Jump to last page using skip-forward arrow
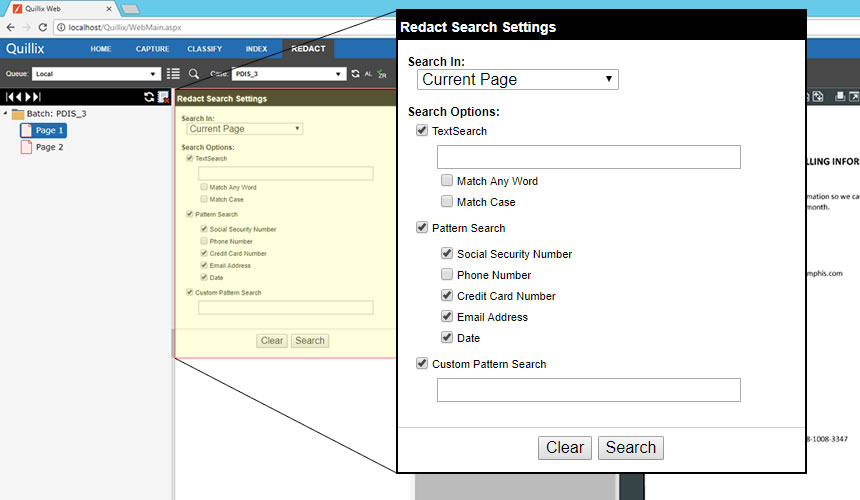Viewport: 860px width, 500px height. pyautogui.click(x=36, y=97)
